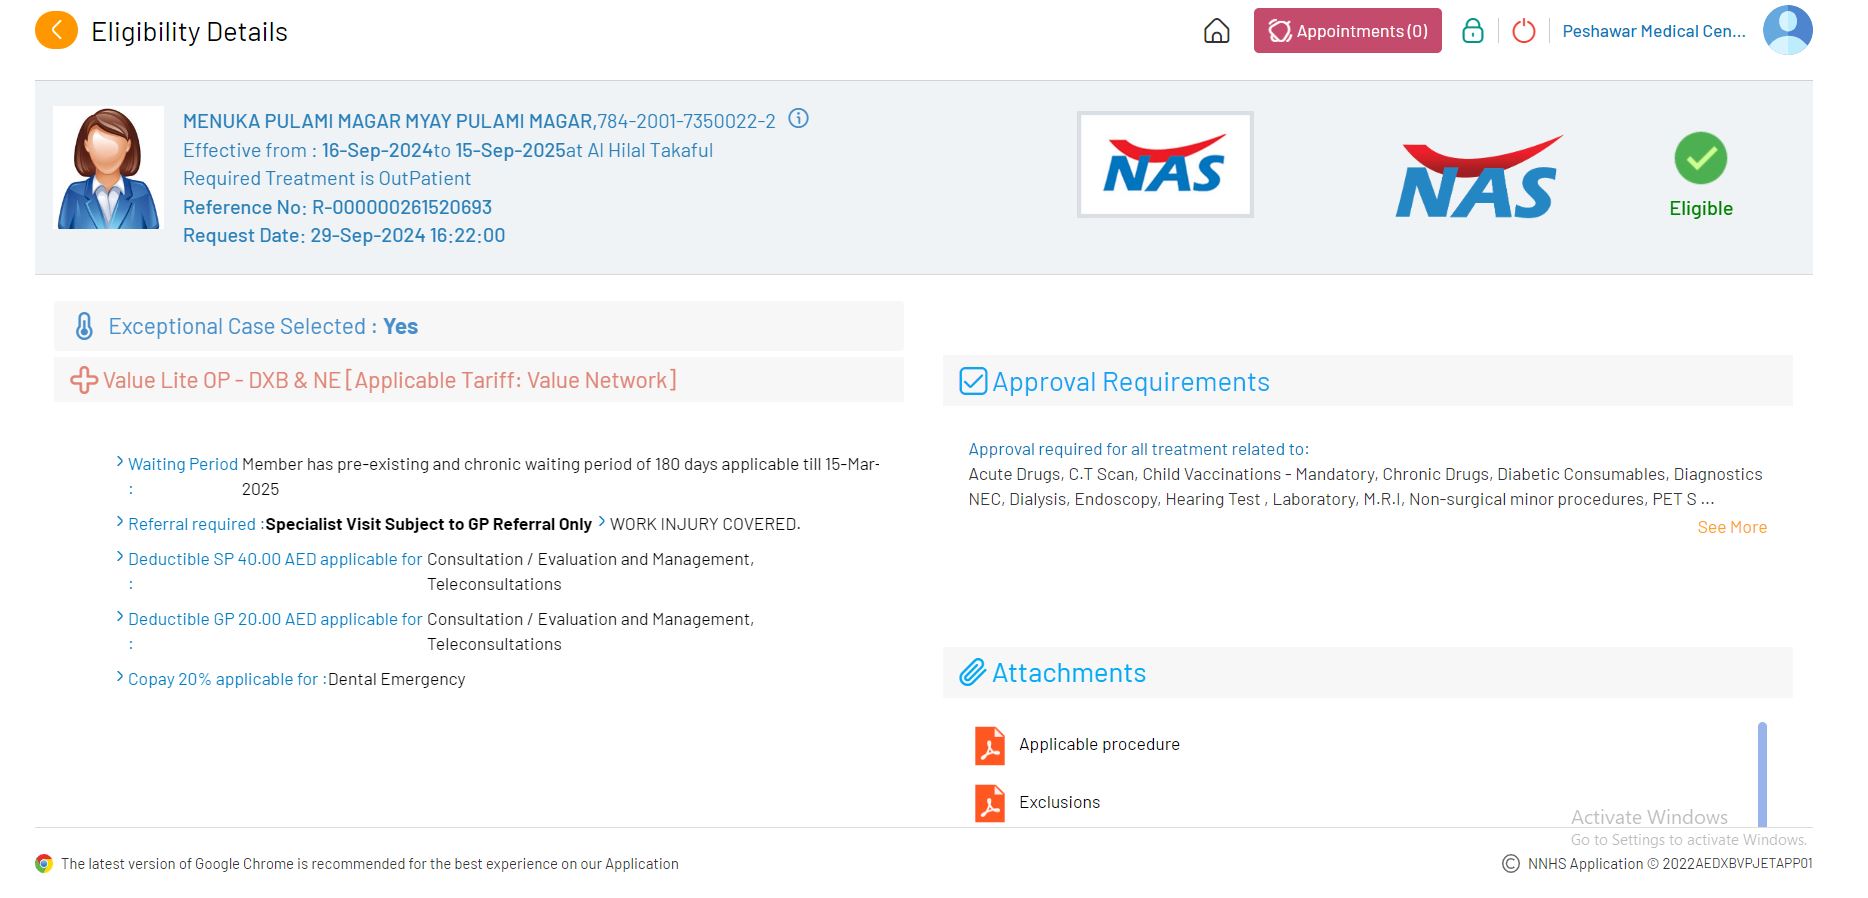Click the Google Chrome icon in footer
1868x898 pixels.
44,863
